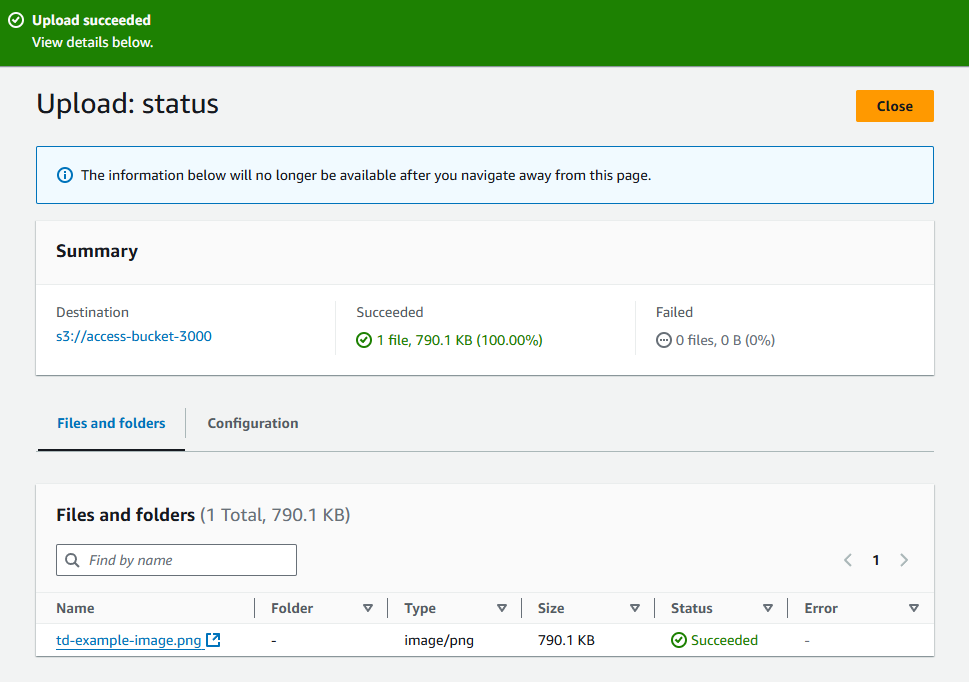The image size is (969, 682).
Task: Open the td-example-image.png file link
Action: (128, 640)
